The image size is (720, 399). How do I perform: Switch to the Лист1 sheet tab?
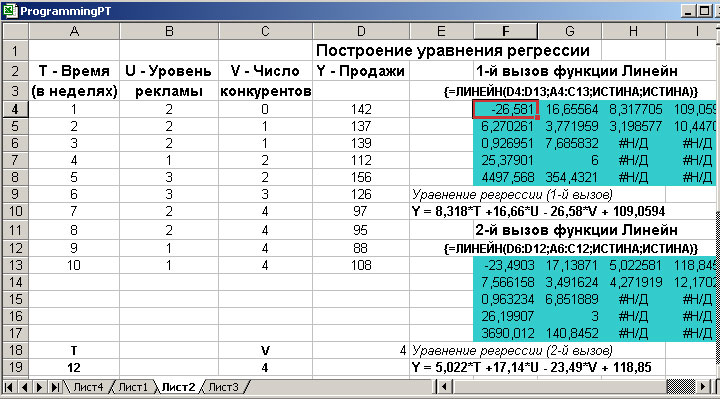point(133,387)
